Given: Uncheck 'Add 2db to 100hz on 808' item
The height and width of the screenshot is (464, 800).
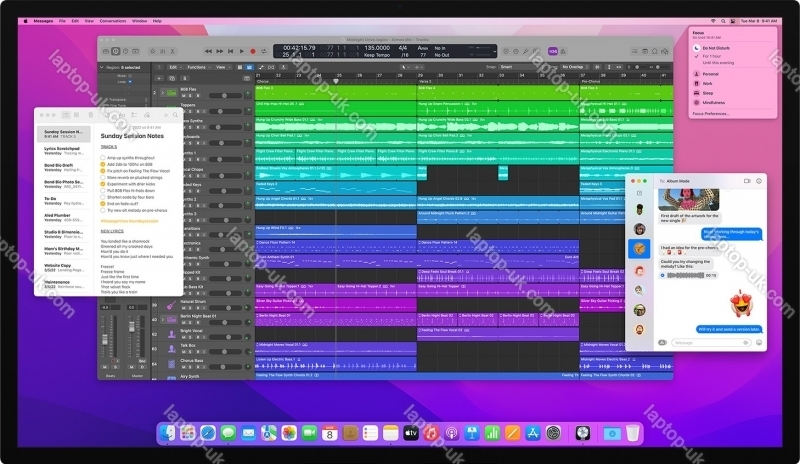Looking at the screenshot, I should pos(102,165).
